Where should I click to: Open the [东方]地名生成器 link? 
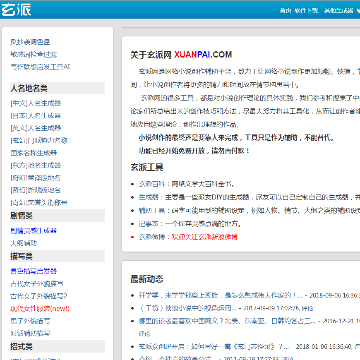coord(36,165)
